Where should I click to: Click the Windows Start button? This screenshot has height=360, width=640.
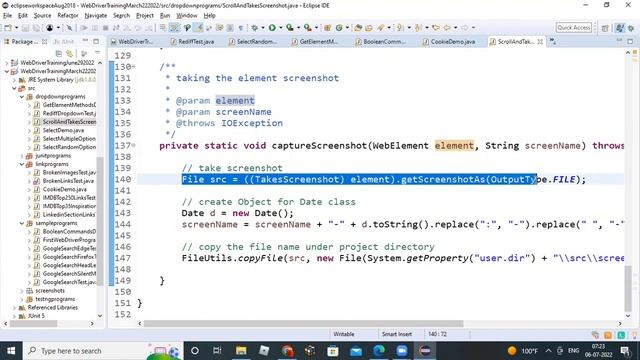tap(11, 351)
